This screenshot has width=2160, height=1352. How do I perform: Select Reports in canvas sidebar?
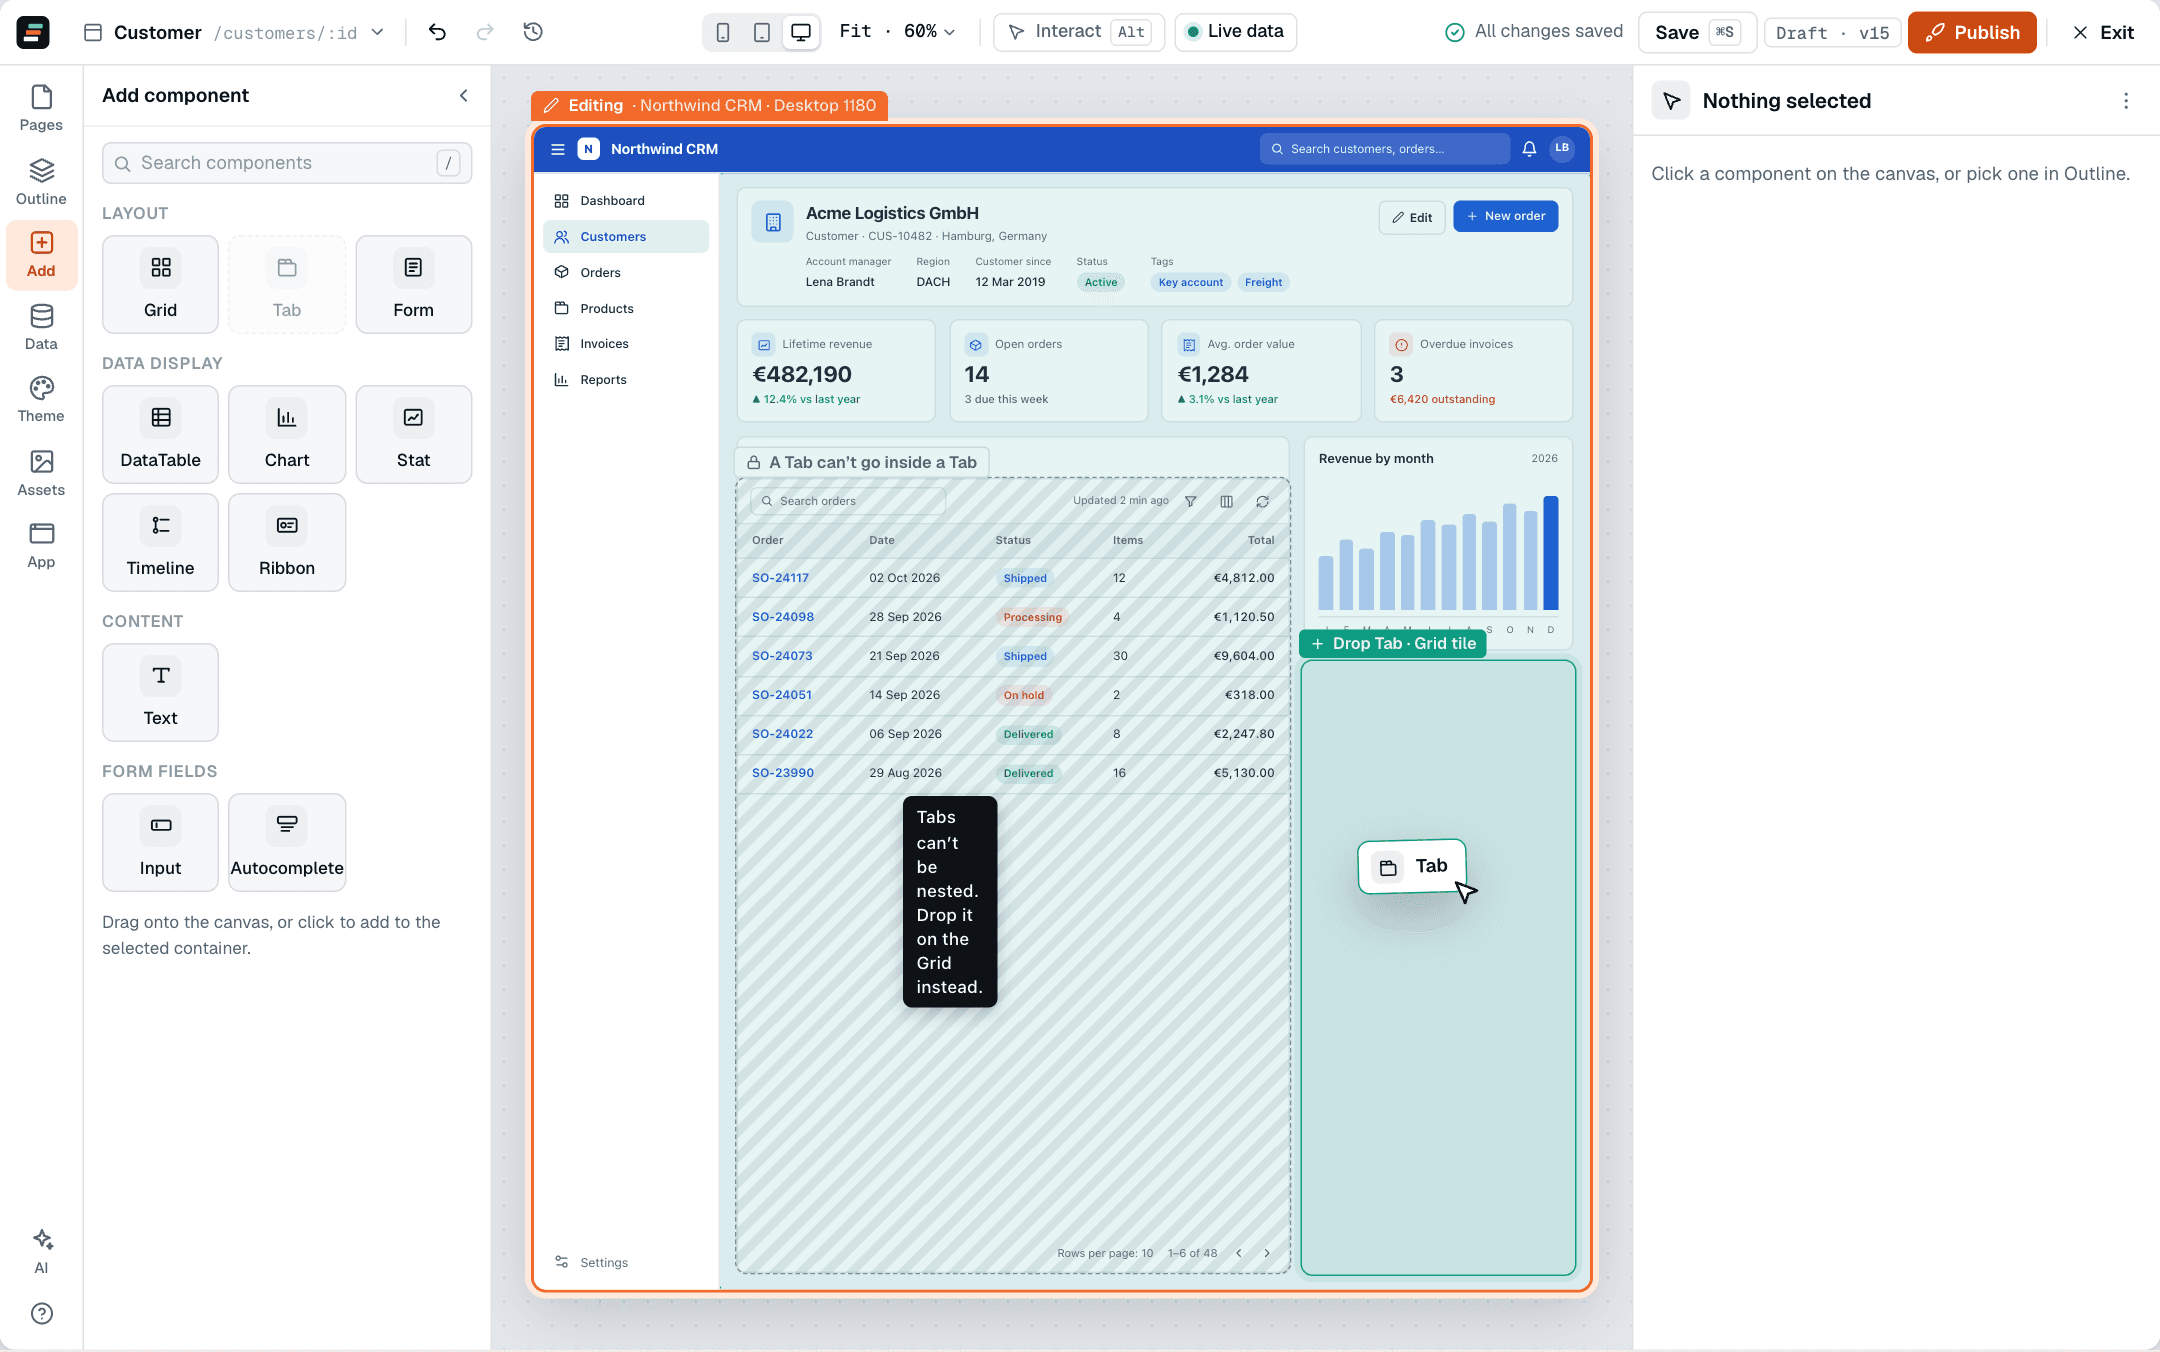[626, 380]
